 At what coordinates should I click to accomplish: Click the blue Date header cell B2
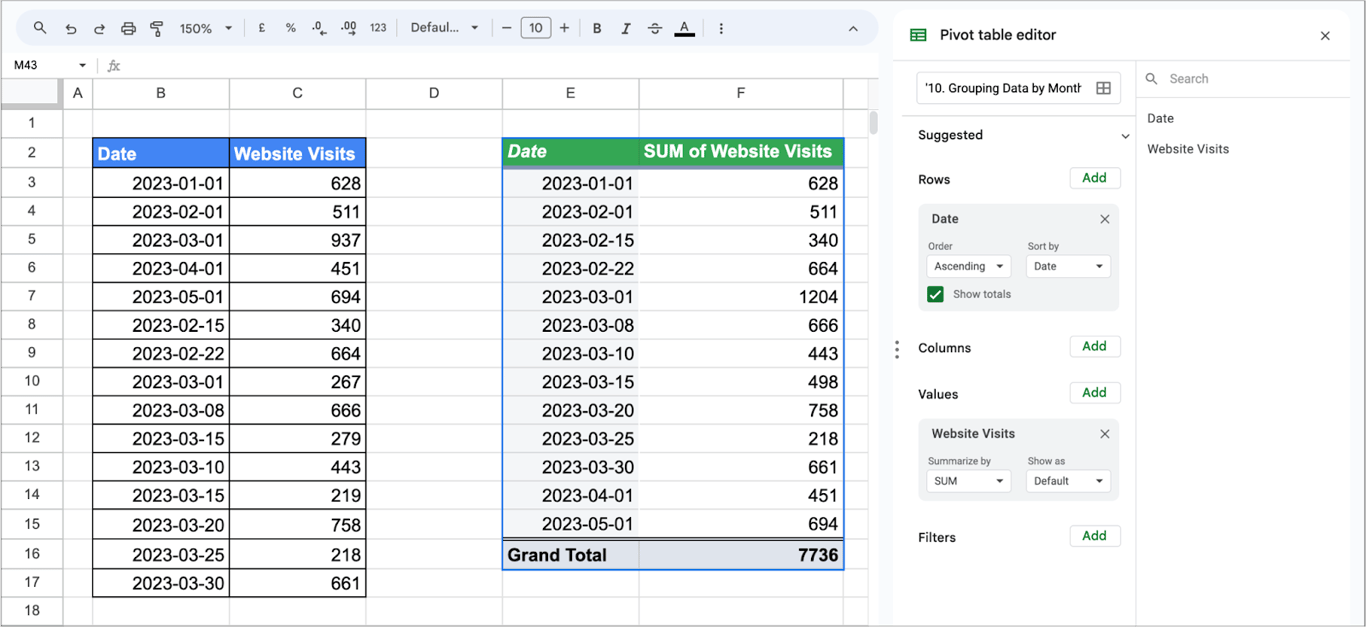[x=160, y=153]
